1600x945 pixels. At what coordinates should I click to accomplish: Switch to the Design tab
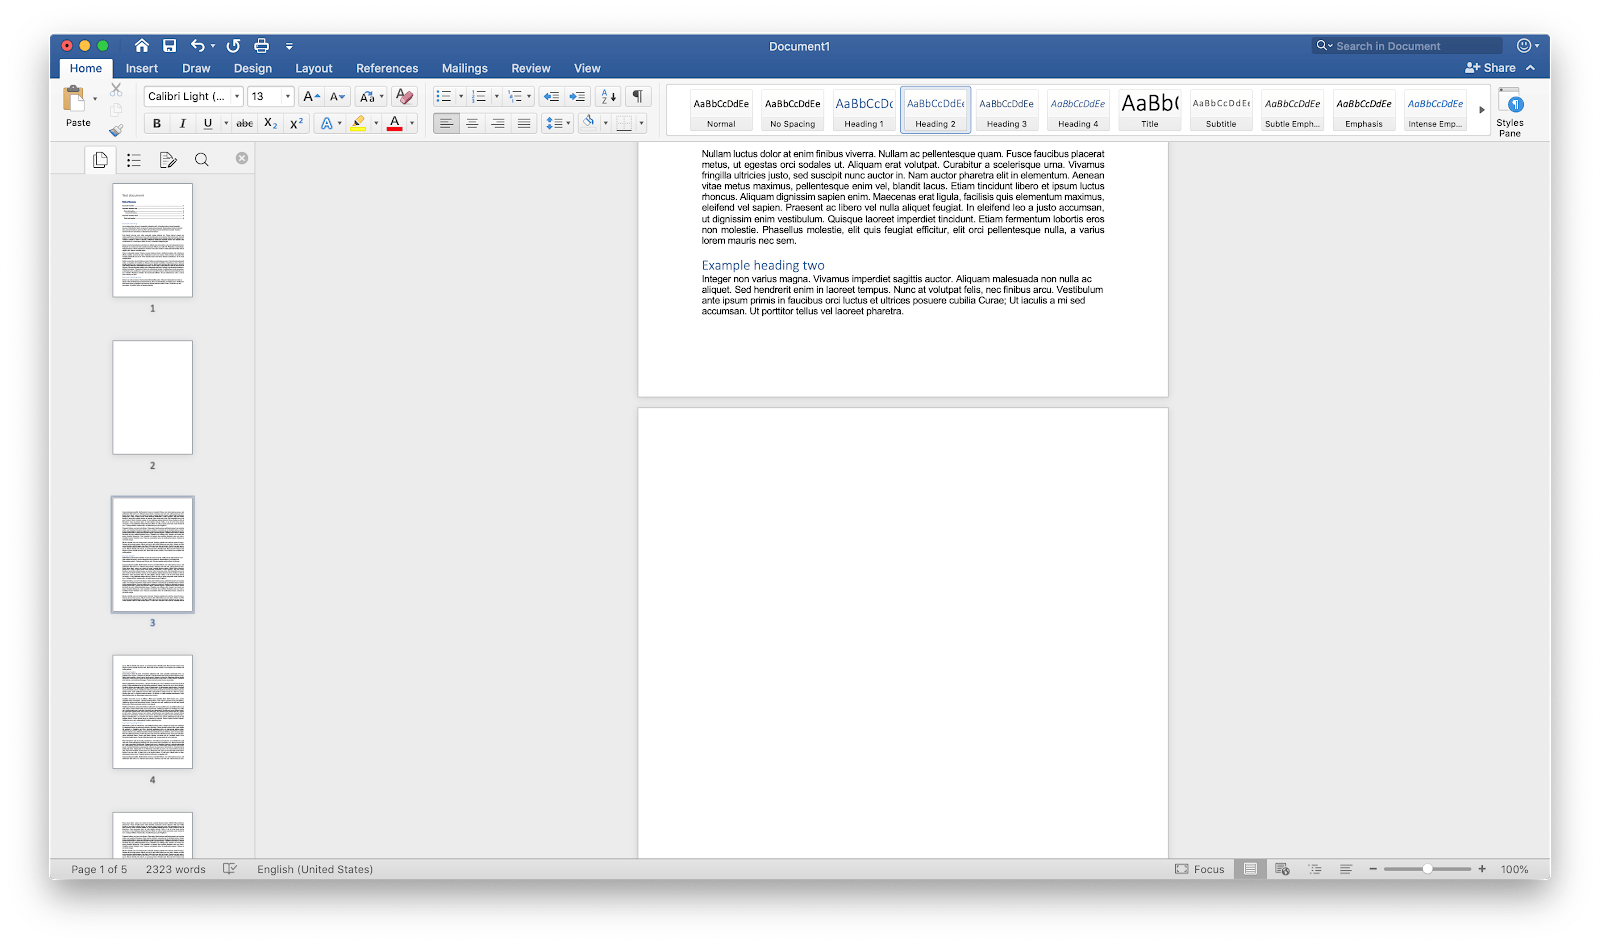point(253,69)
